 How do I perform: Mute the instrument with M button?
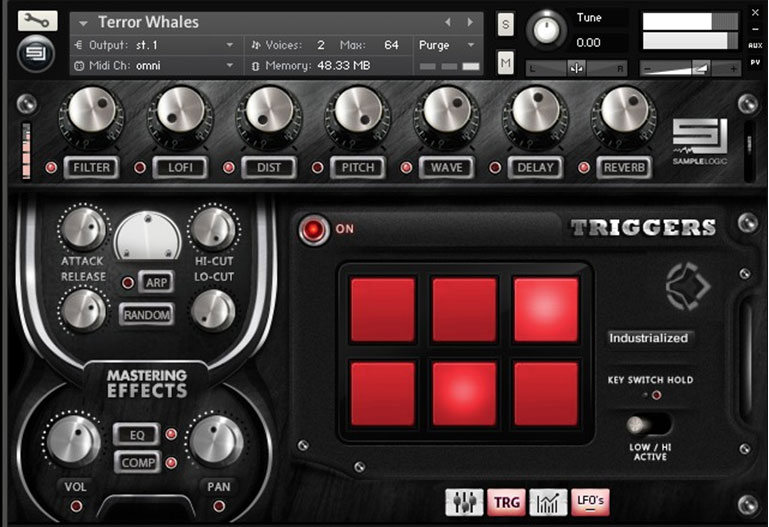pos(505,63)
